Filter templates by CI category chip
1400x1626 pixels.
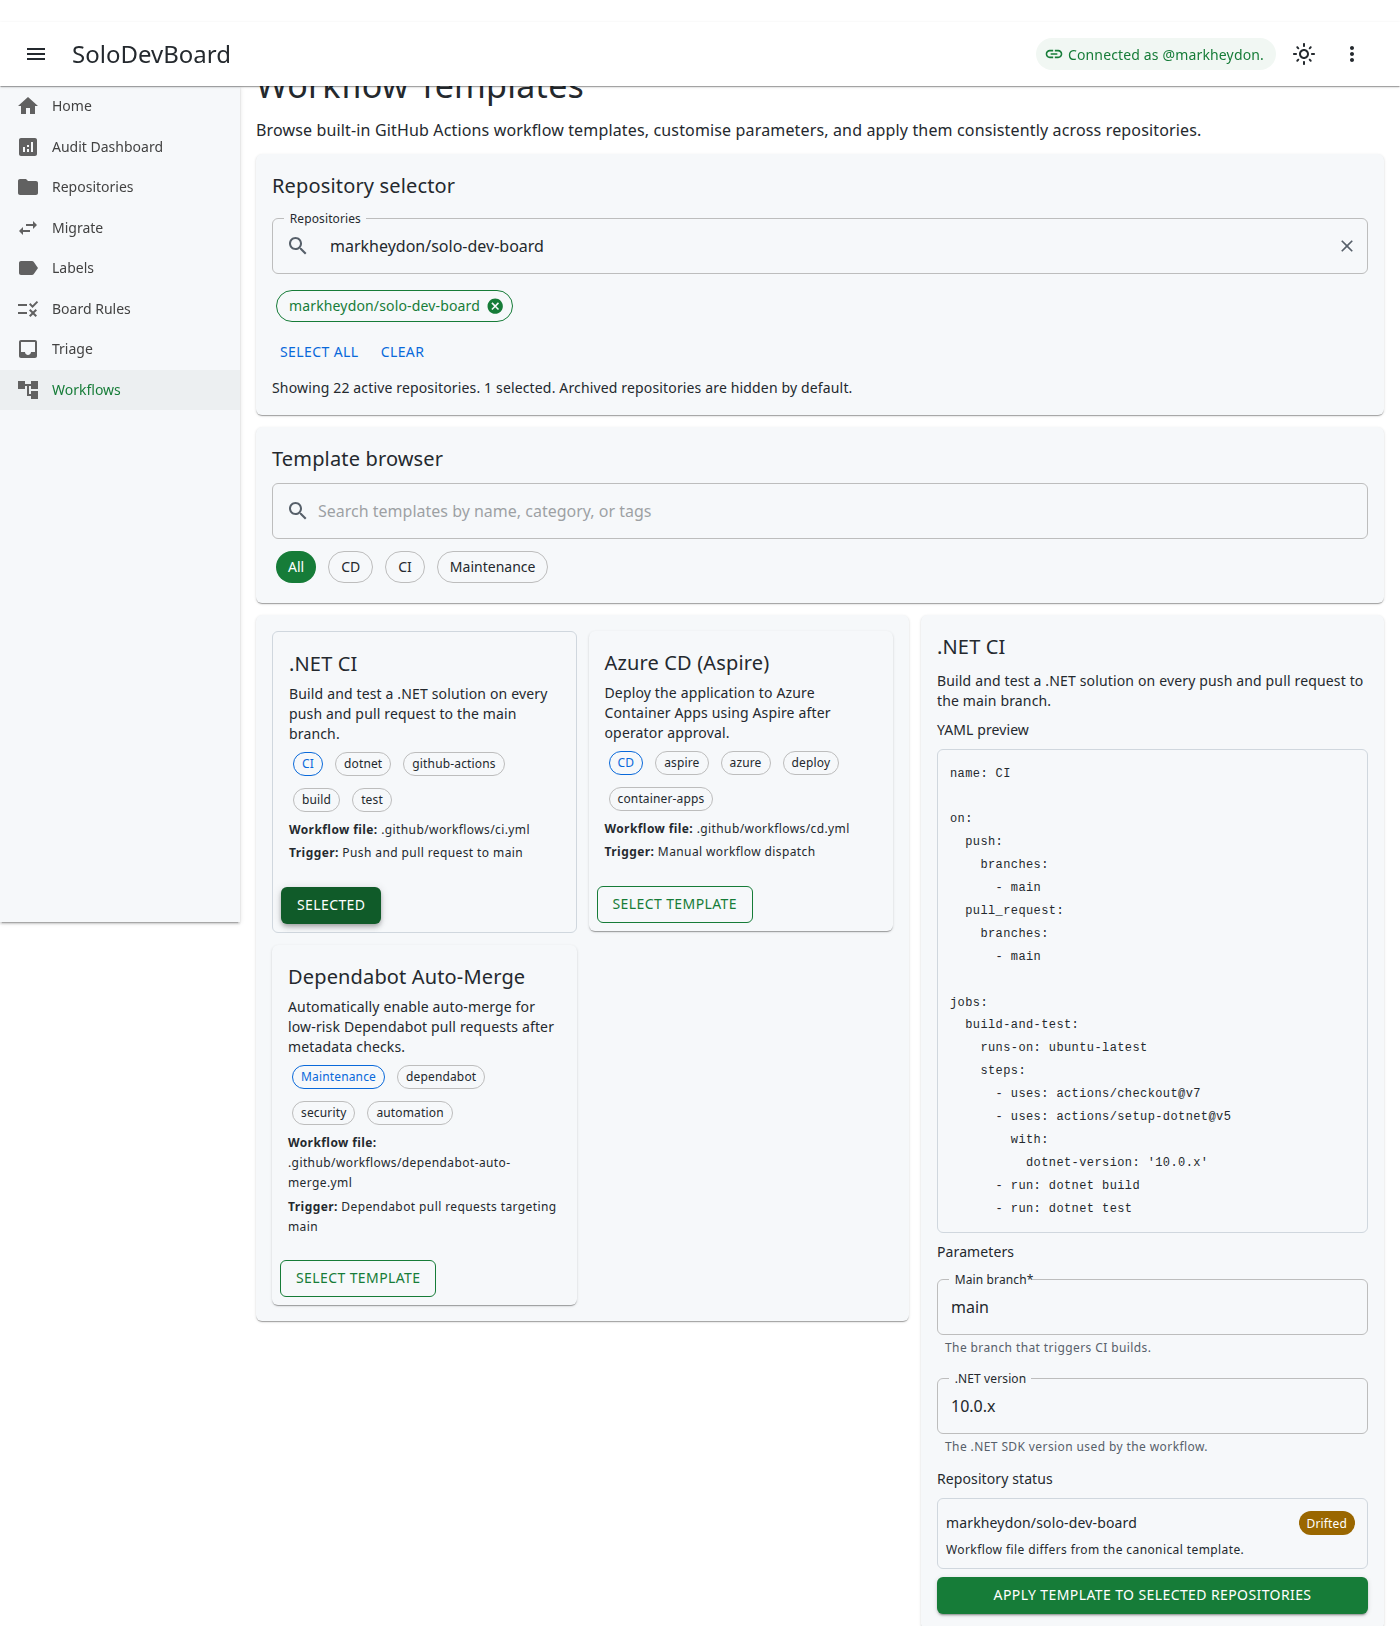[405, 567]
